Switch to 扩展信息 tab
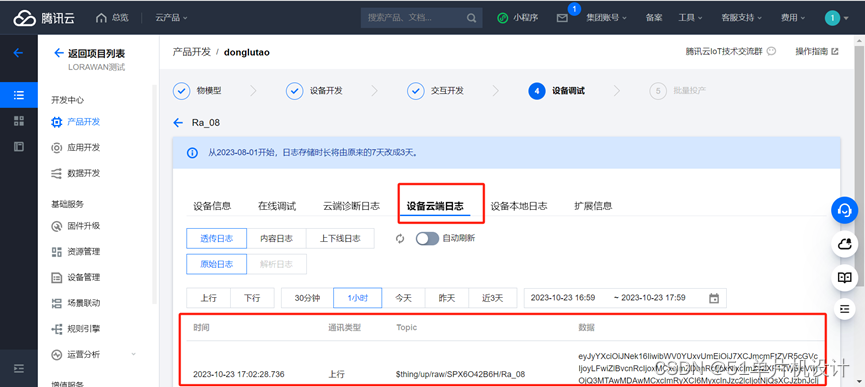The image size is (865, 387). click(x=593, y=206)
